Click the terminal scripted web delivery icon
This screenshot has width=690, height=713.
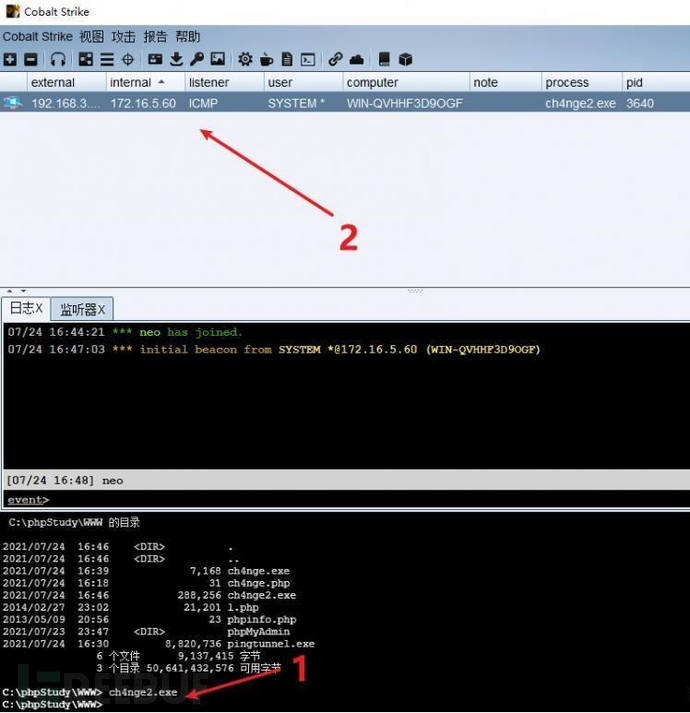pyautogui.click(x=308, y=59)
